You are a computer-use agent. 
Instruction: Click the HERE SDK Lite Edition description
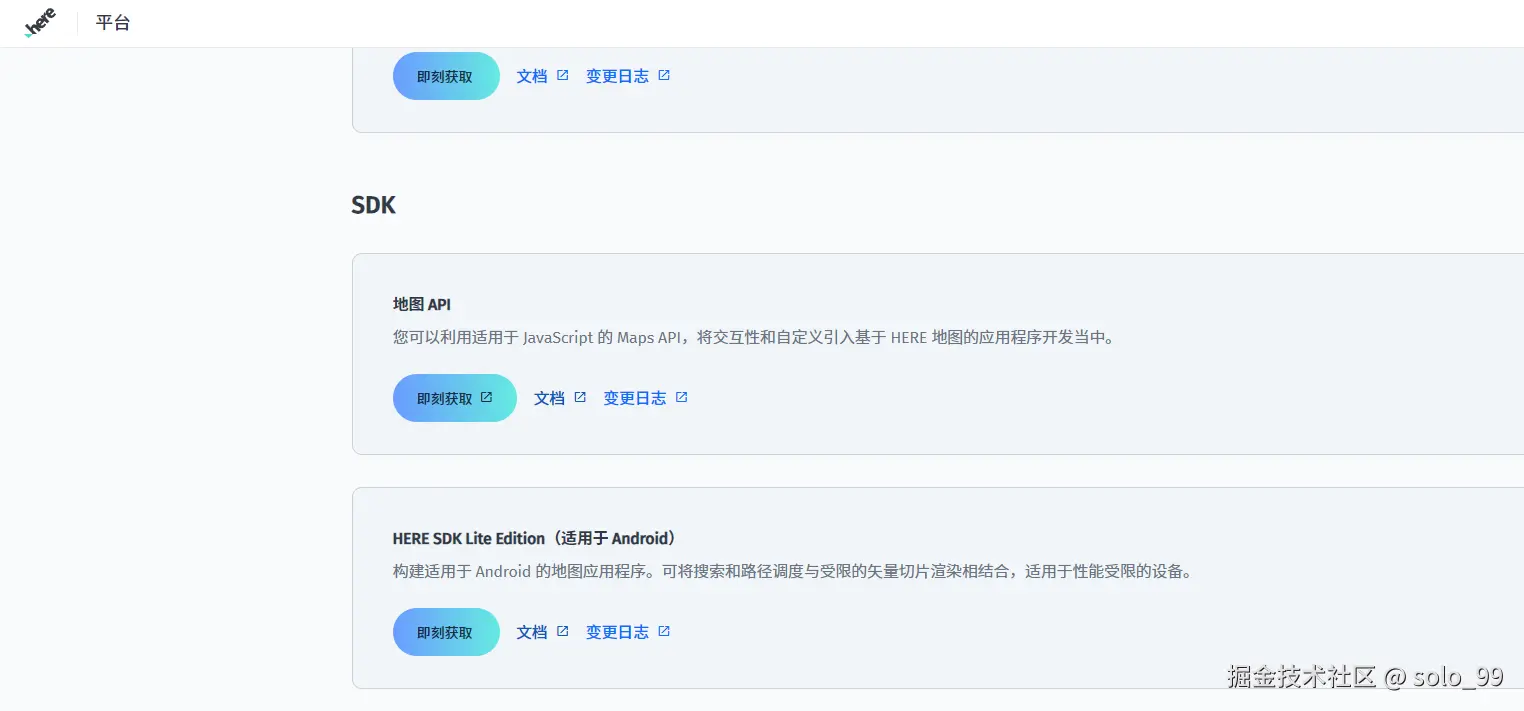(x=793, y=572)
